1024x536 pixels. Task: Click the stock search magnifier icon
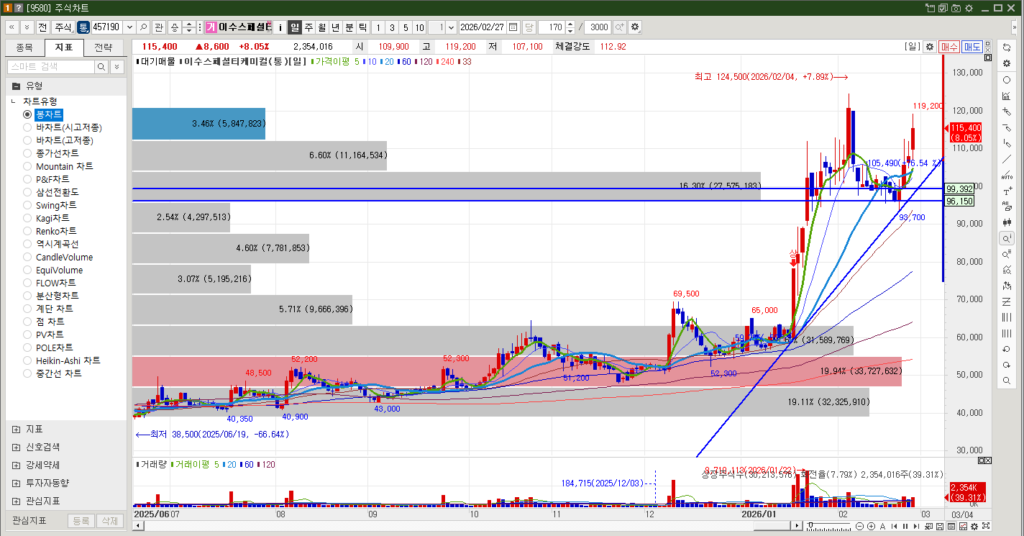tap(142, 26)
